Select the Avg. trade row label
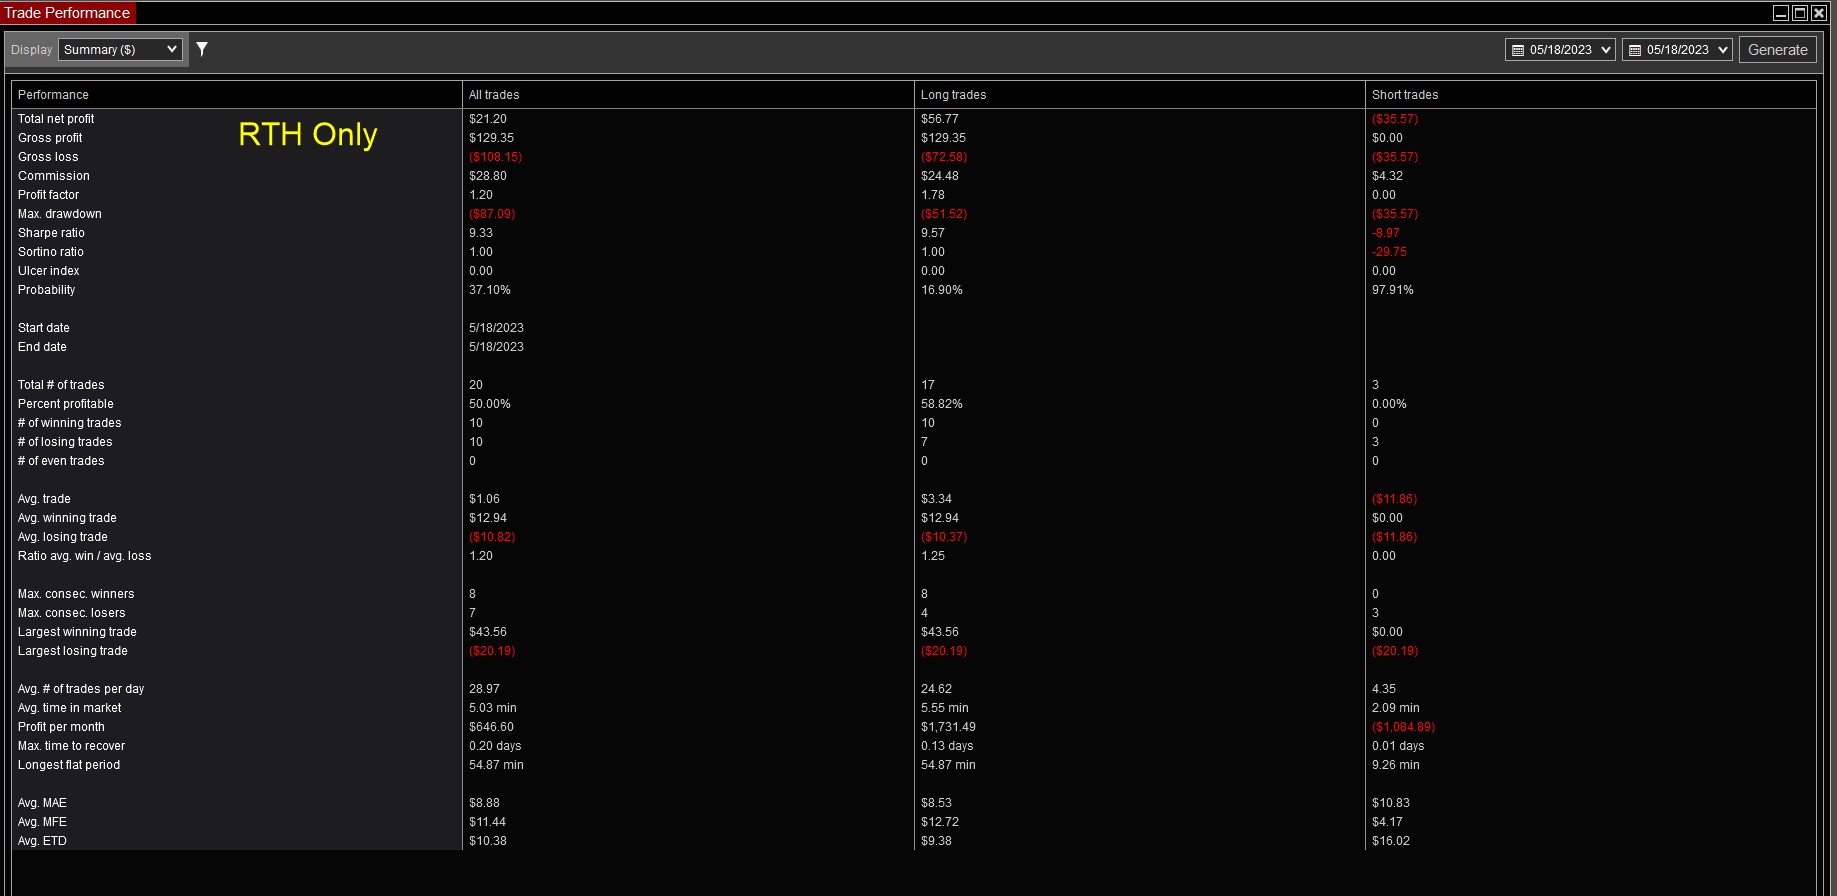1837x896 pixels. click(44, 499)
